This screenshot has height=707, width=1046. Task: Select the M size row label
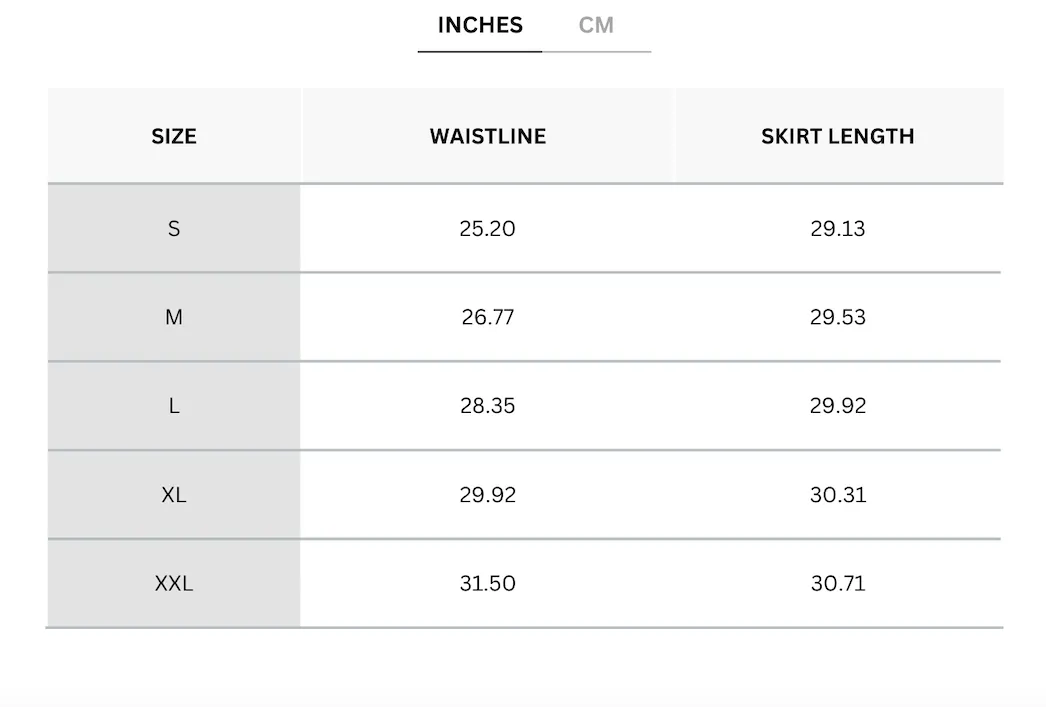174,317
